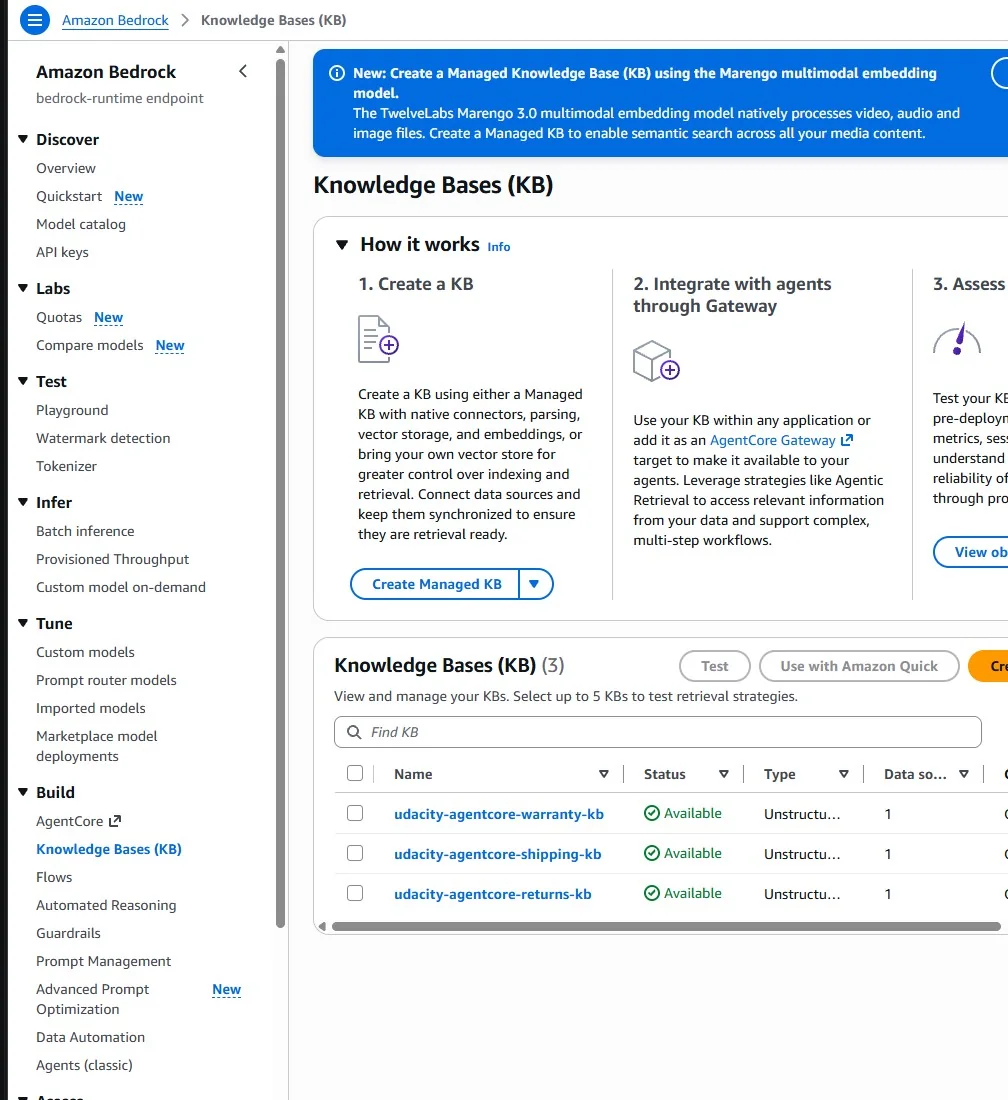Click the sidebar vertical scrollbar

pos(281,491)
